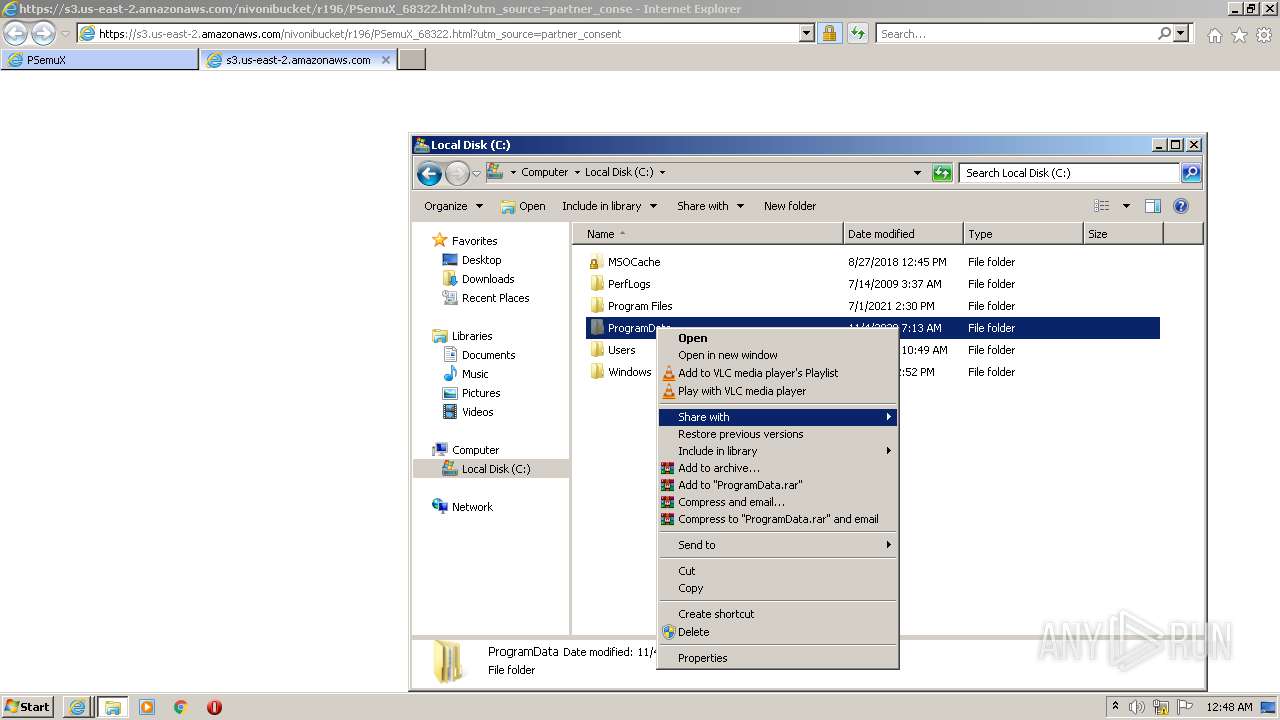
Task: Launch media player from taskbar
Action: pyautogui.click(x=147, y=707)
